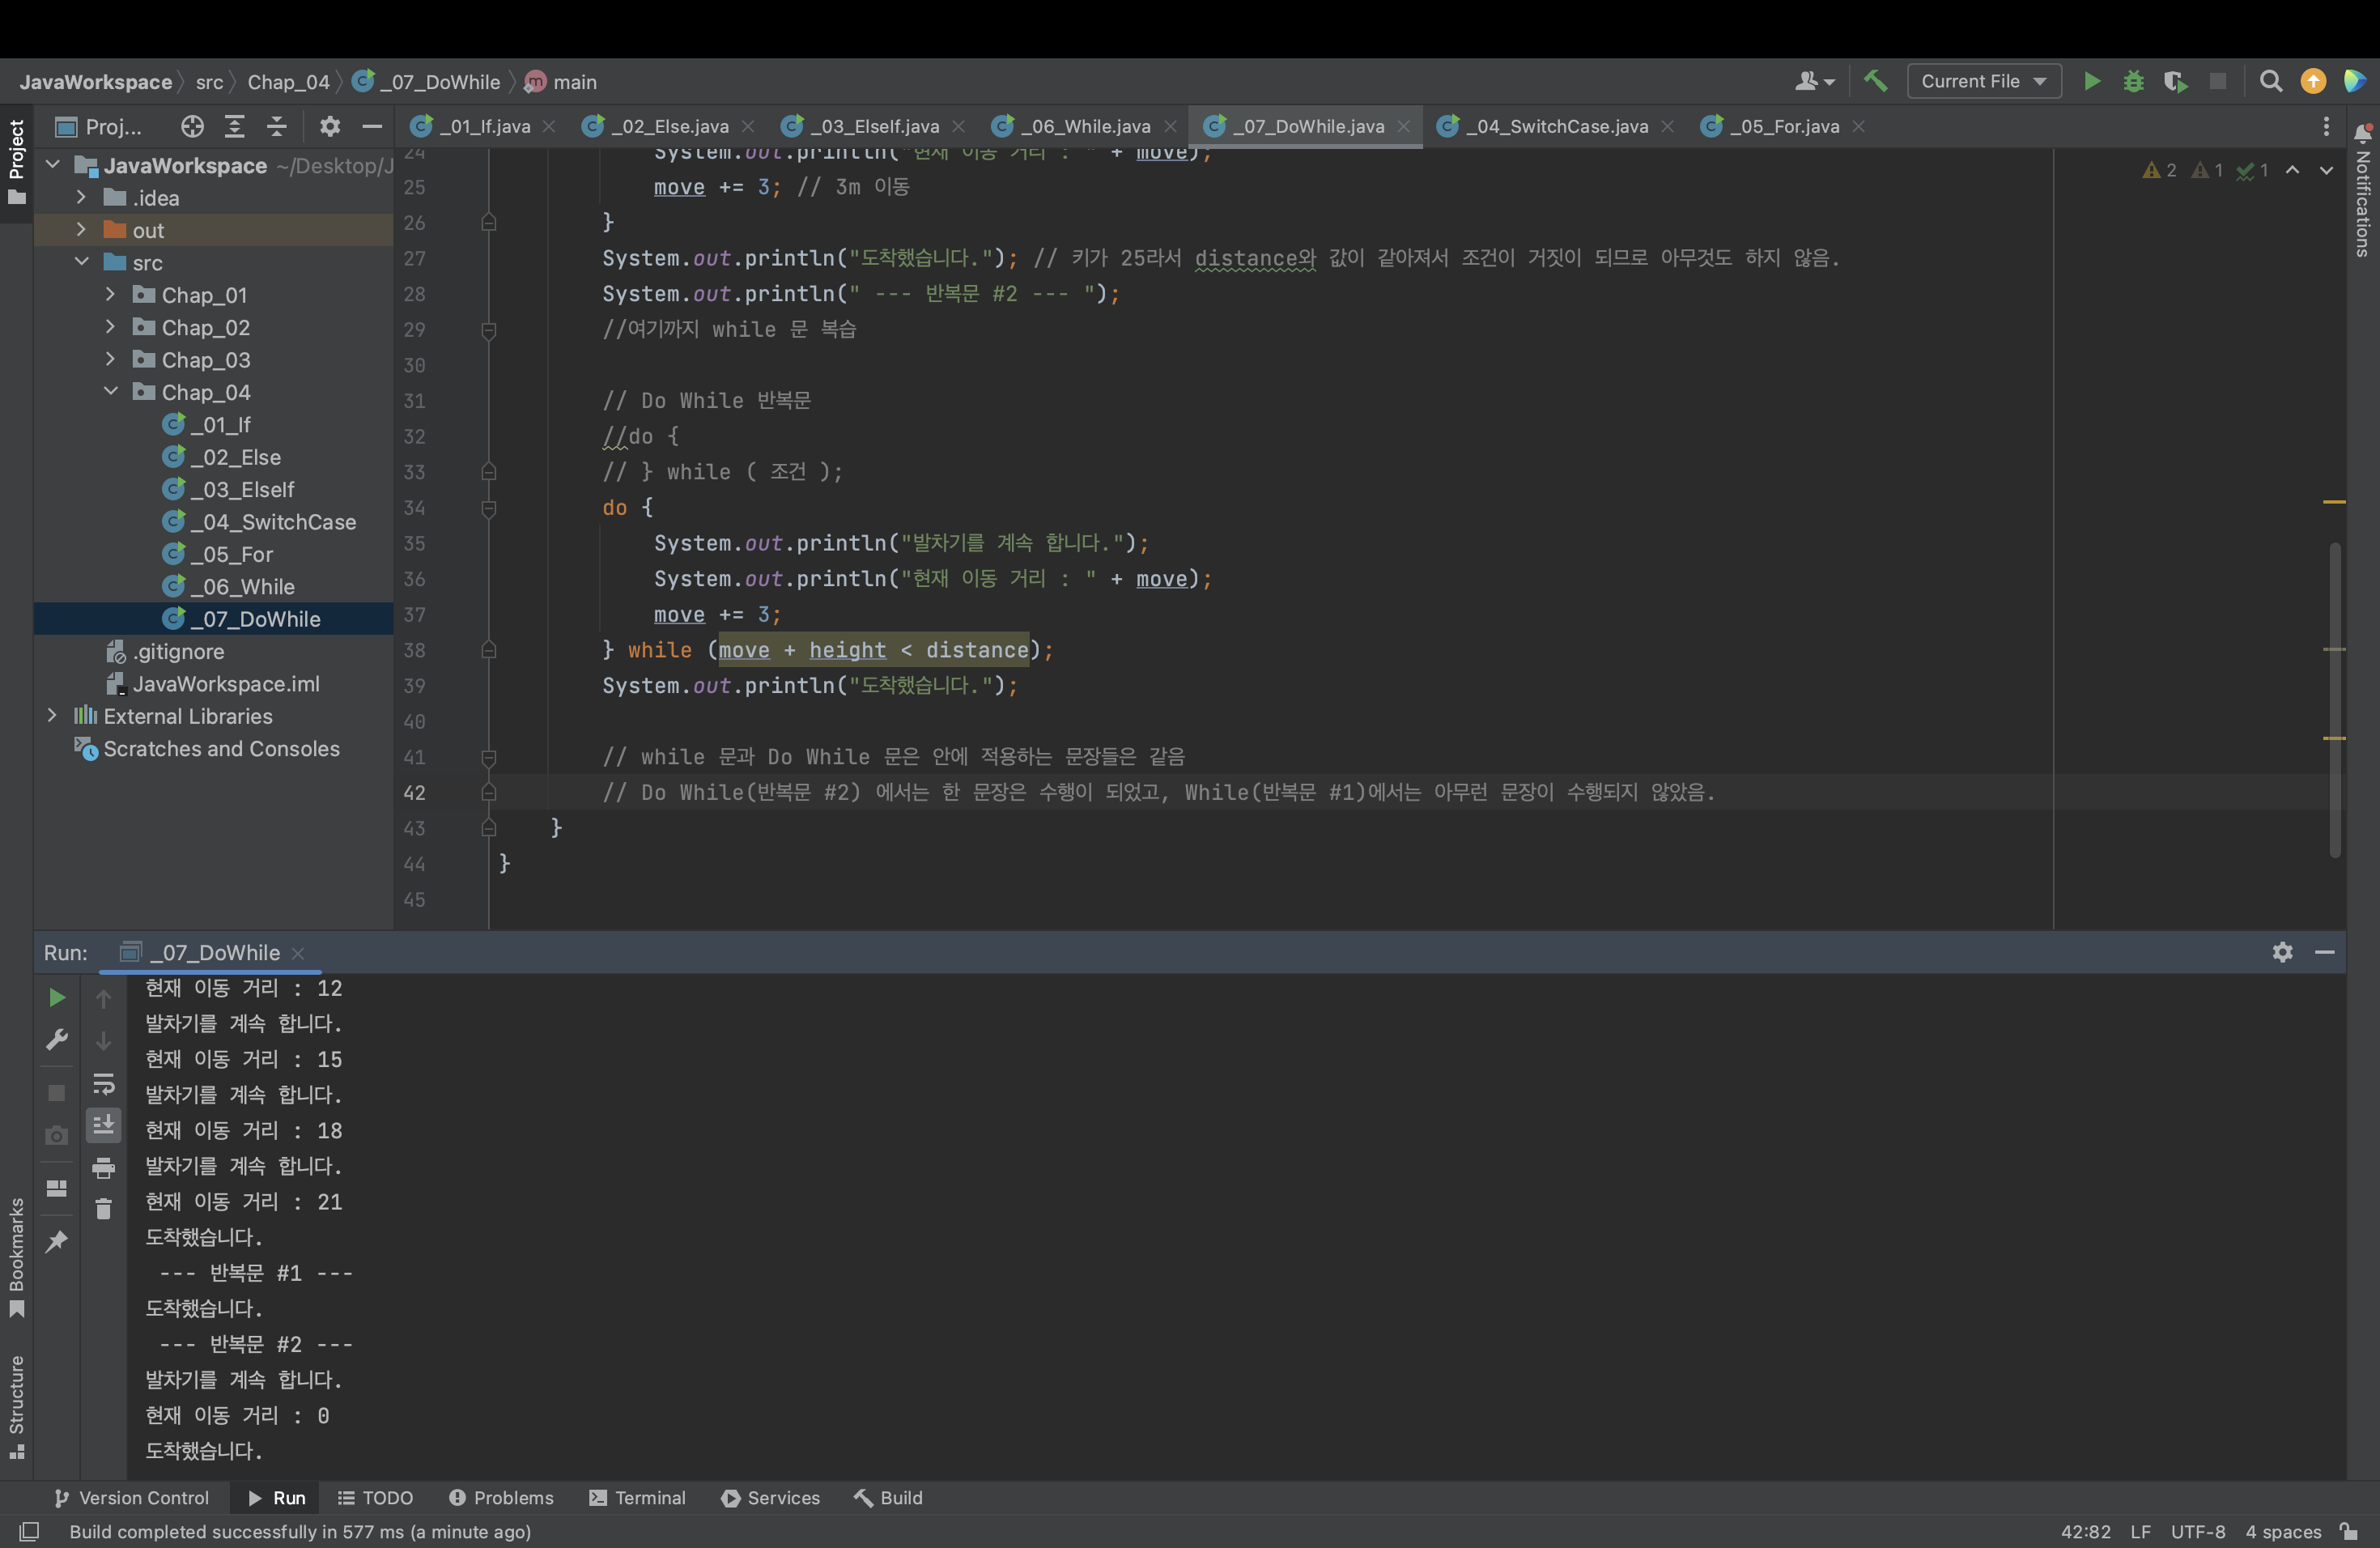
Task: Open the Version Control tool window
Action: coord(132,1498)
